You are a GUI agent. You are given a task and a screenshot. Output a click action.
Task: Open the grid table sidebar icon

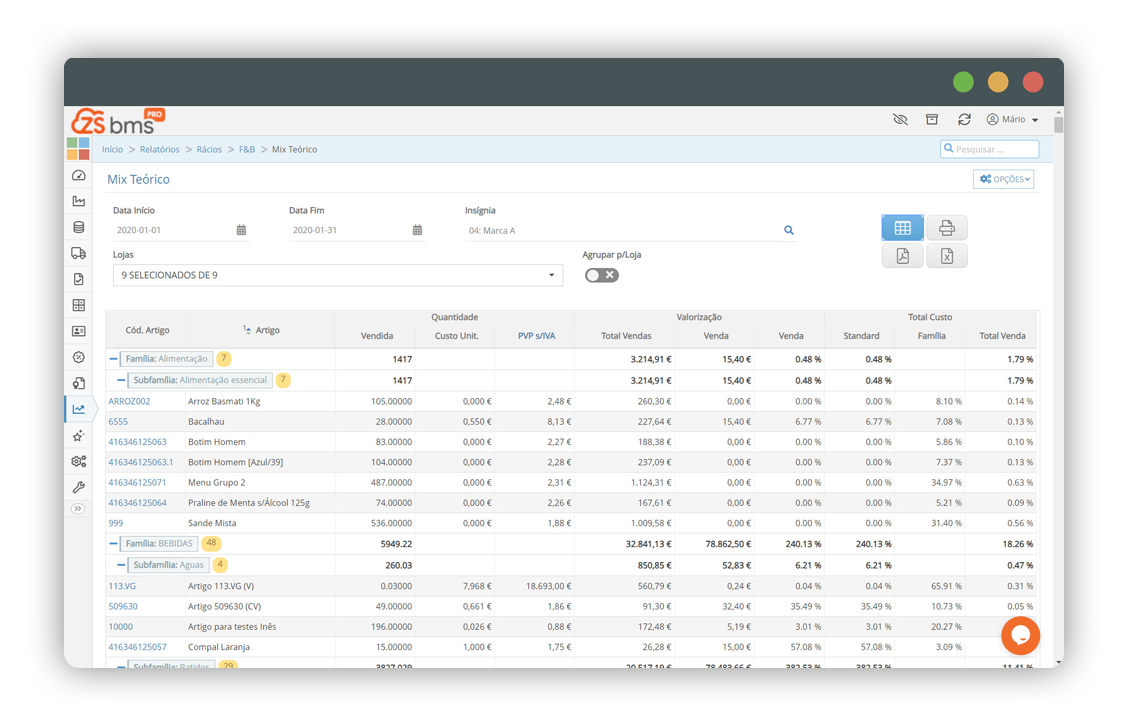pyautogui.click(x=79, y=305)
